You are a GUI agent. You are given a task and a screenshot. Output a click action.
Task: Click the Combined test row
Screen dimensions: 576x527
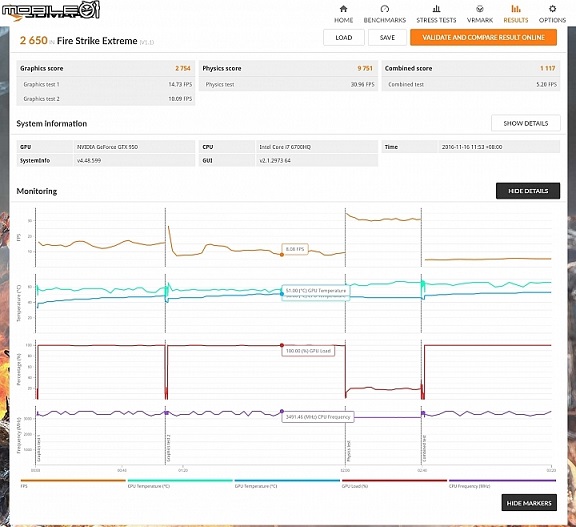[x=471, y=84]
